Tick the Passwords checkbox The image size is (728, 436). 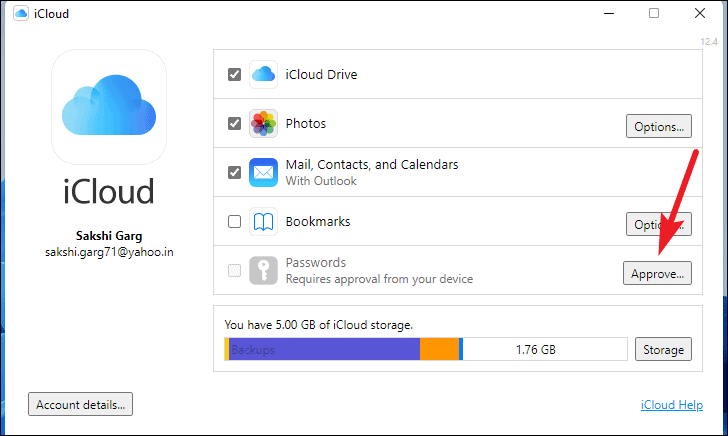234,270
